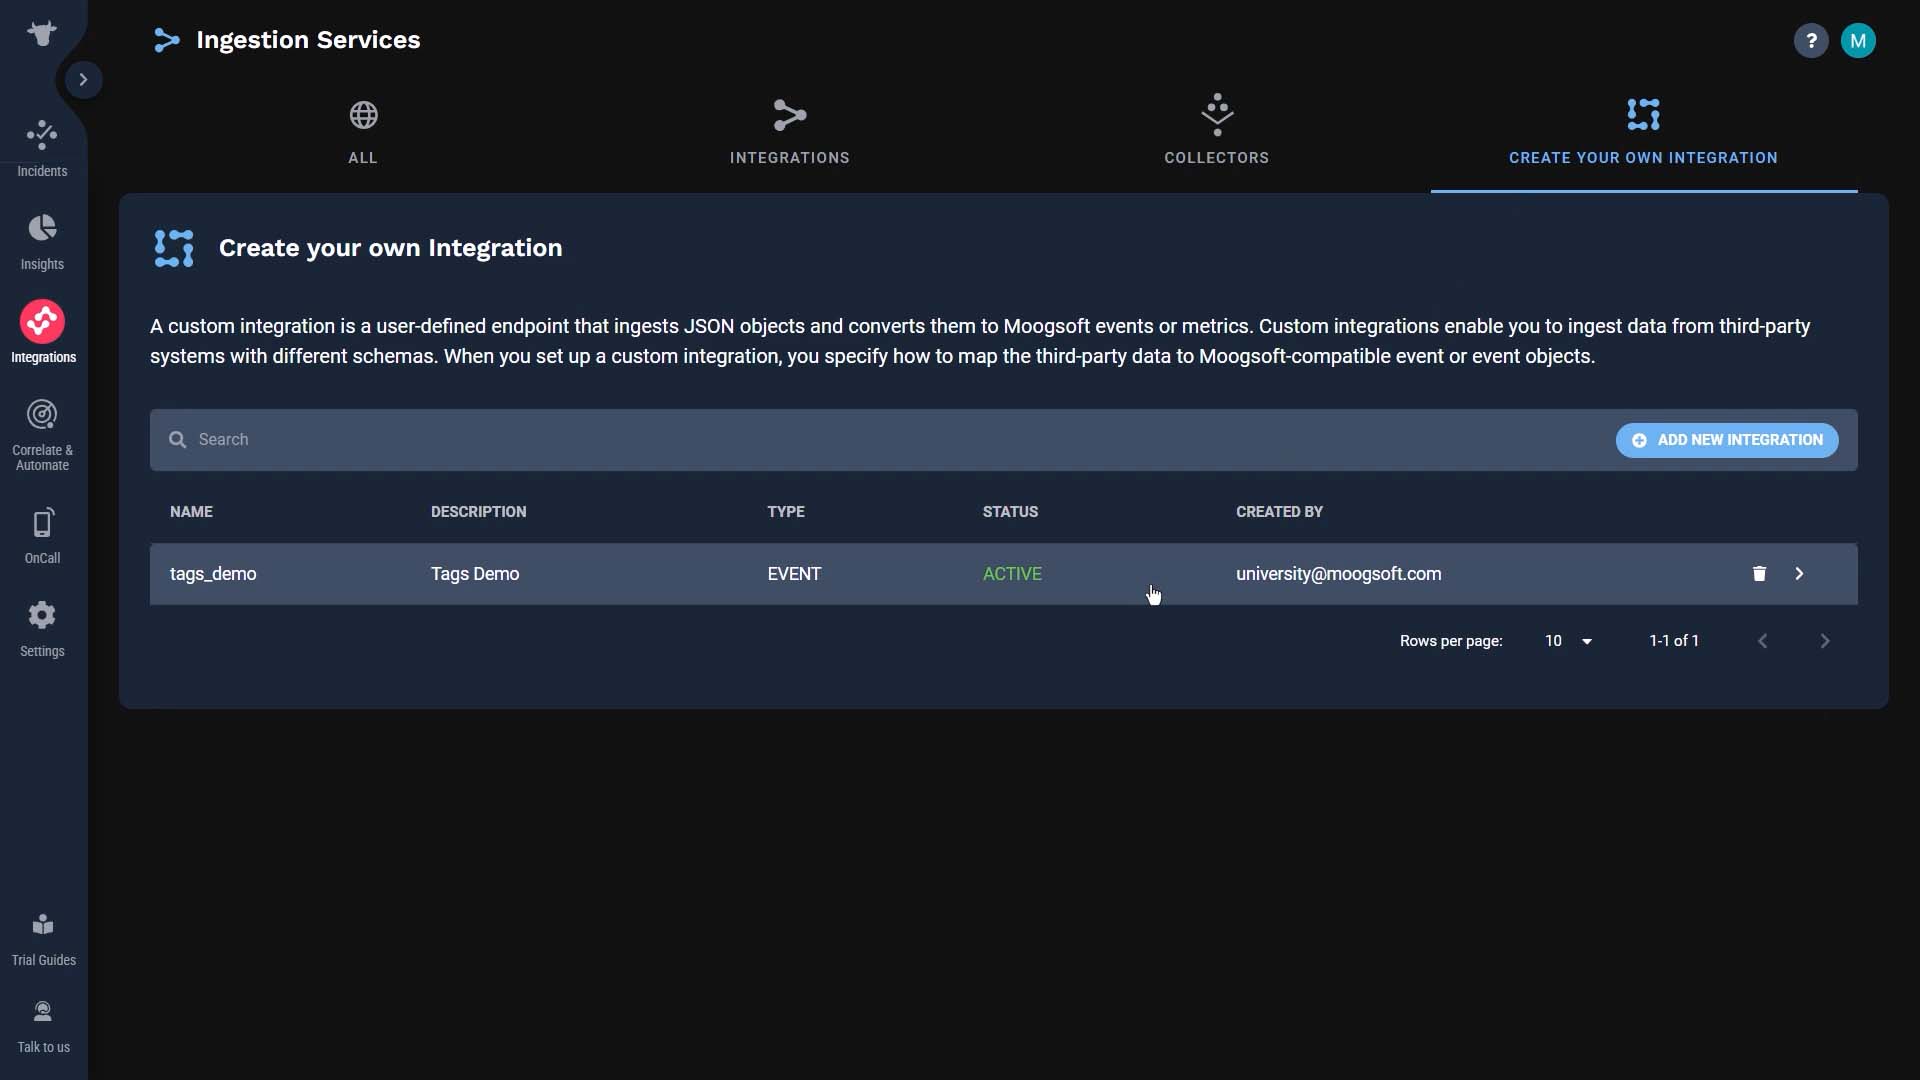Open the user profile avatar M

tap(1858, 41)
